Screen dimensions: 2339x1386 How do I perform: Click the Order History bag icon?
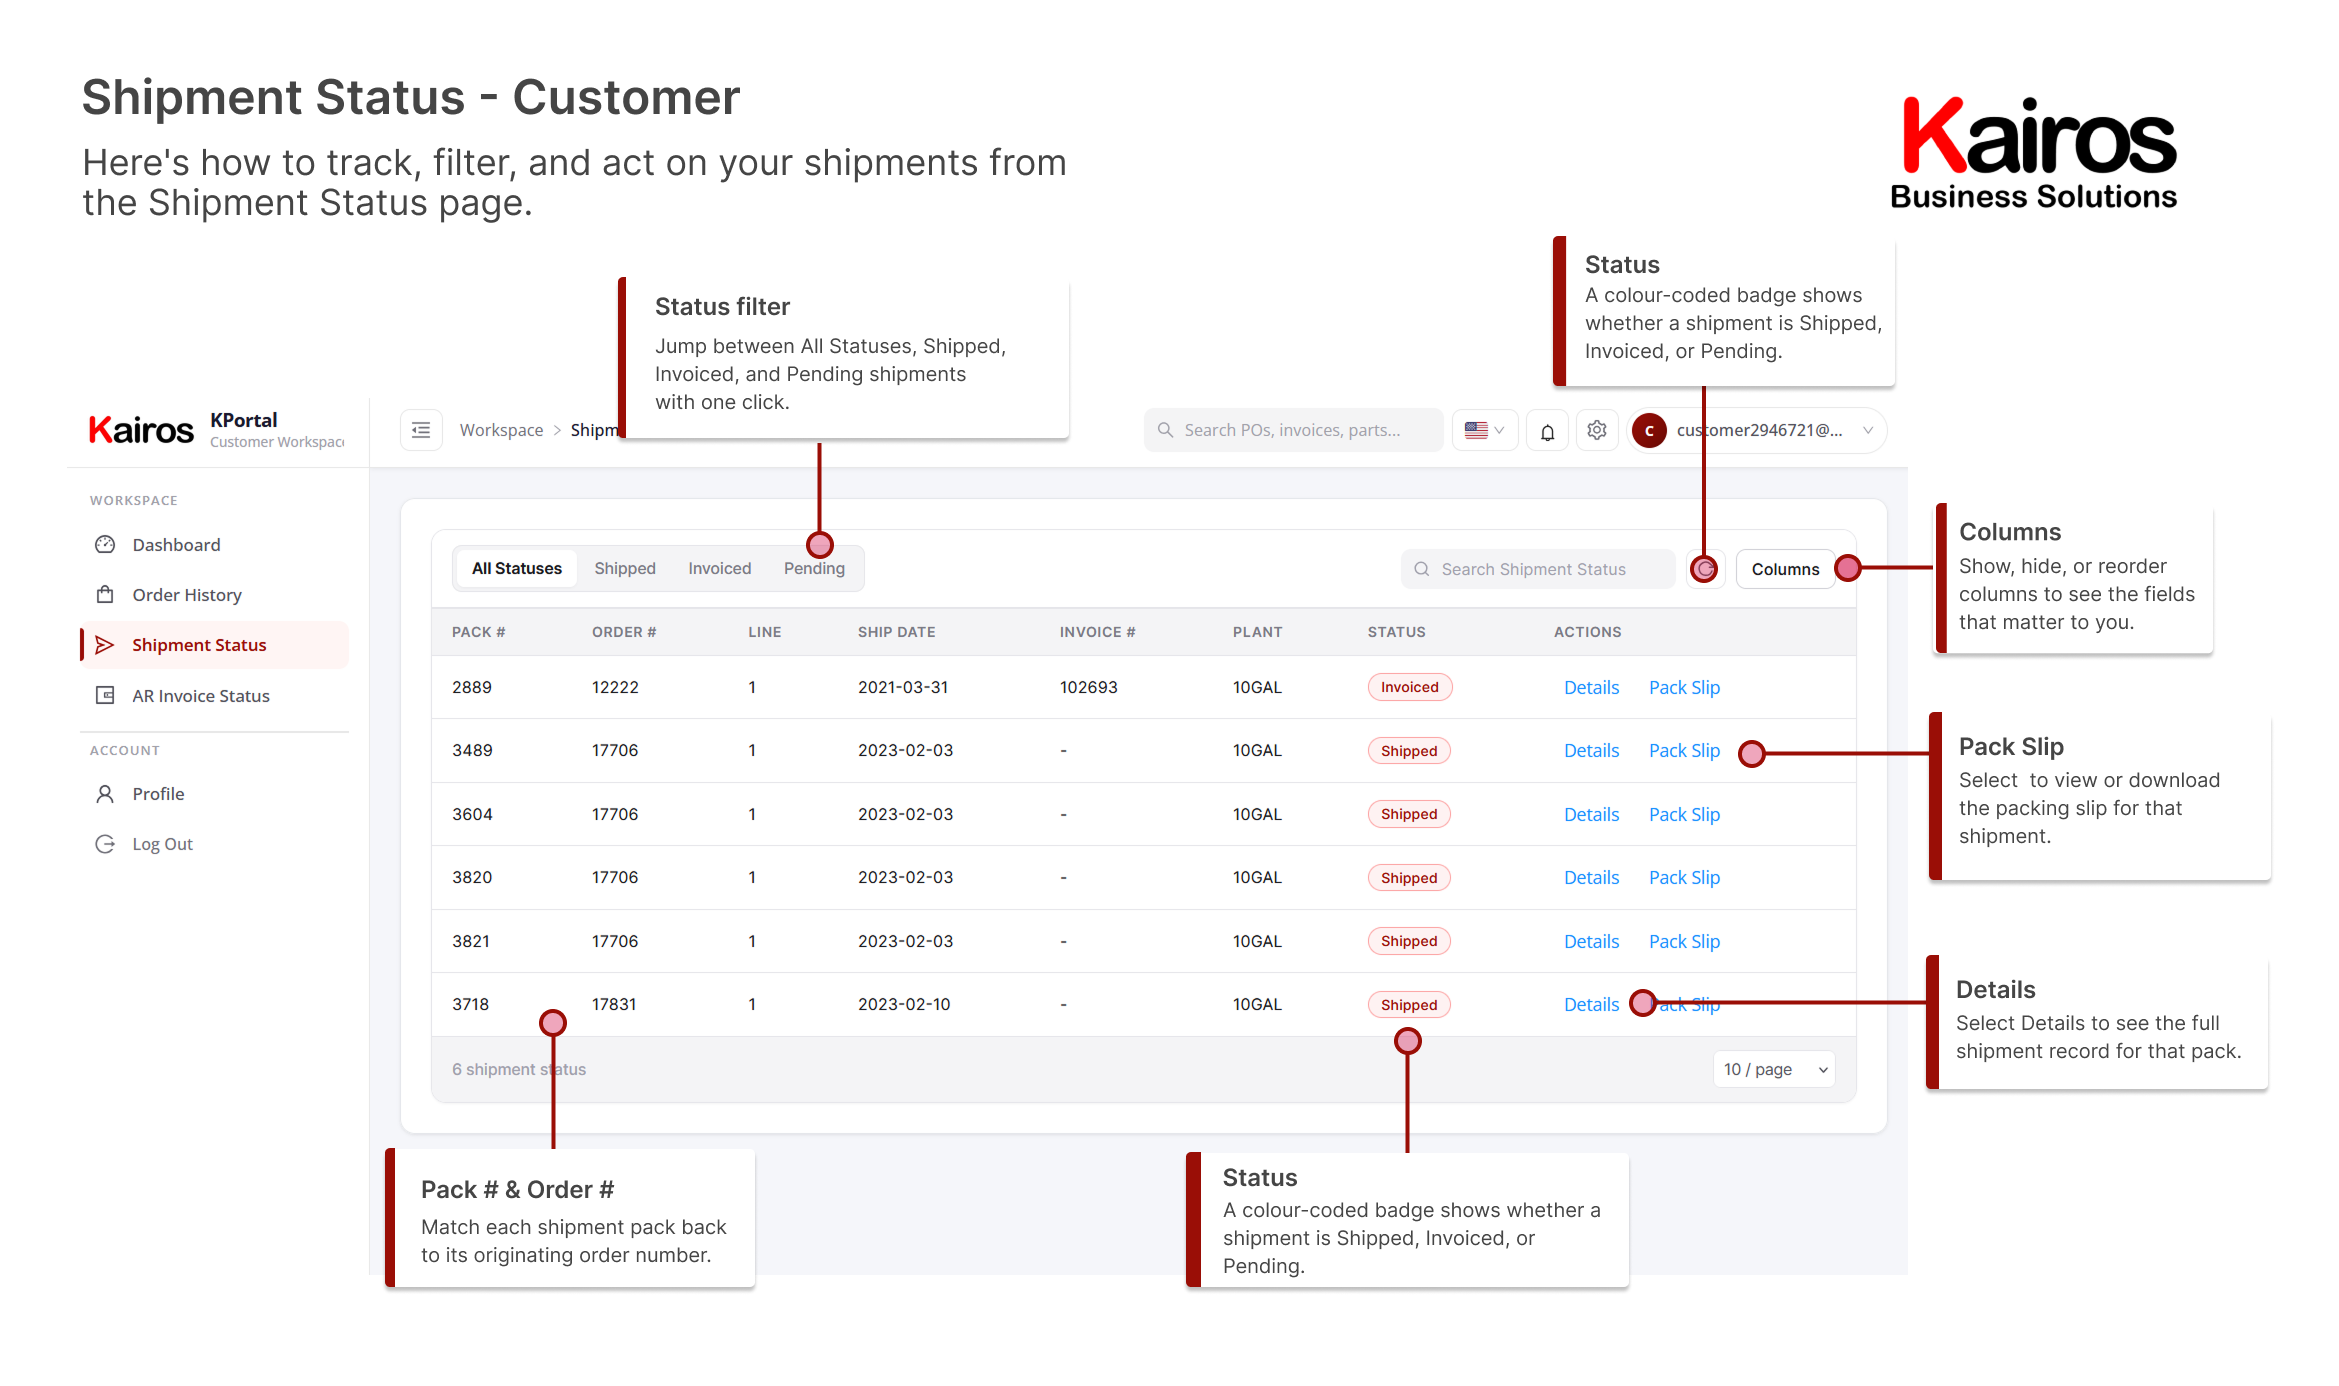[105, 595]
